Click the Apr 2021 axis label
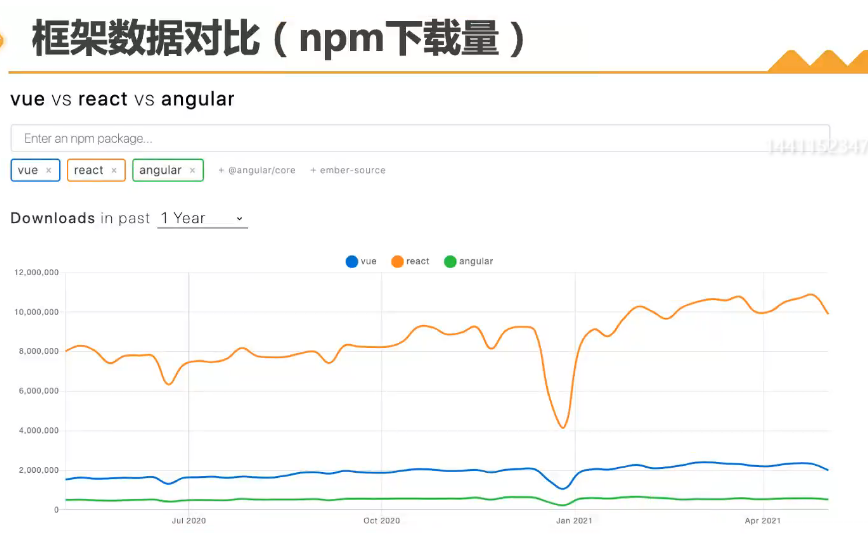Screen dimensions: 868x534 [763, 521]
